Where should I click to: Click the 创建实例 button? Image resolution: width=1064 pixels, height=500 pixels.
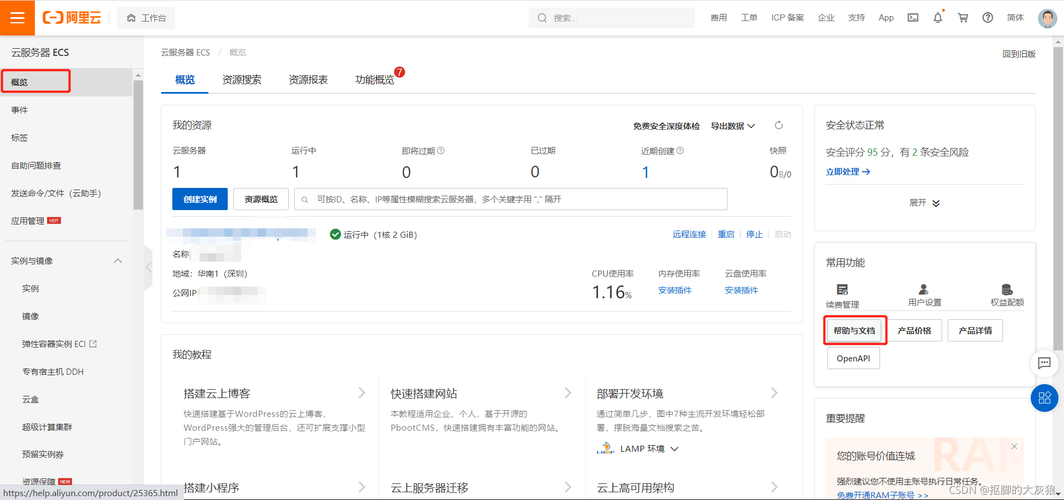tap(200, 199)
